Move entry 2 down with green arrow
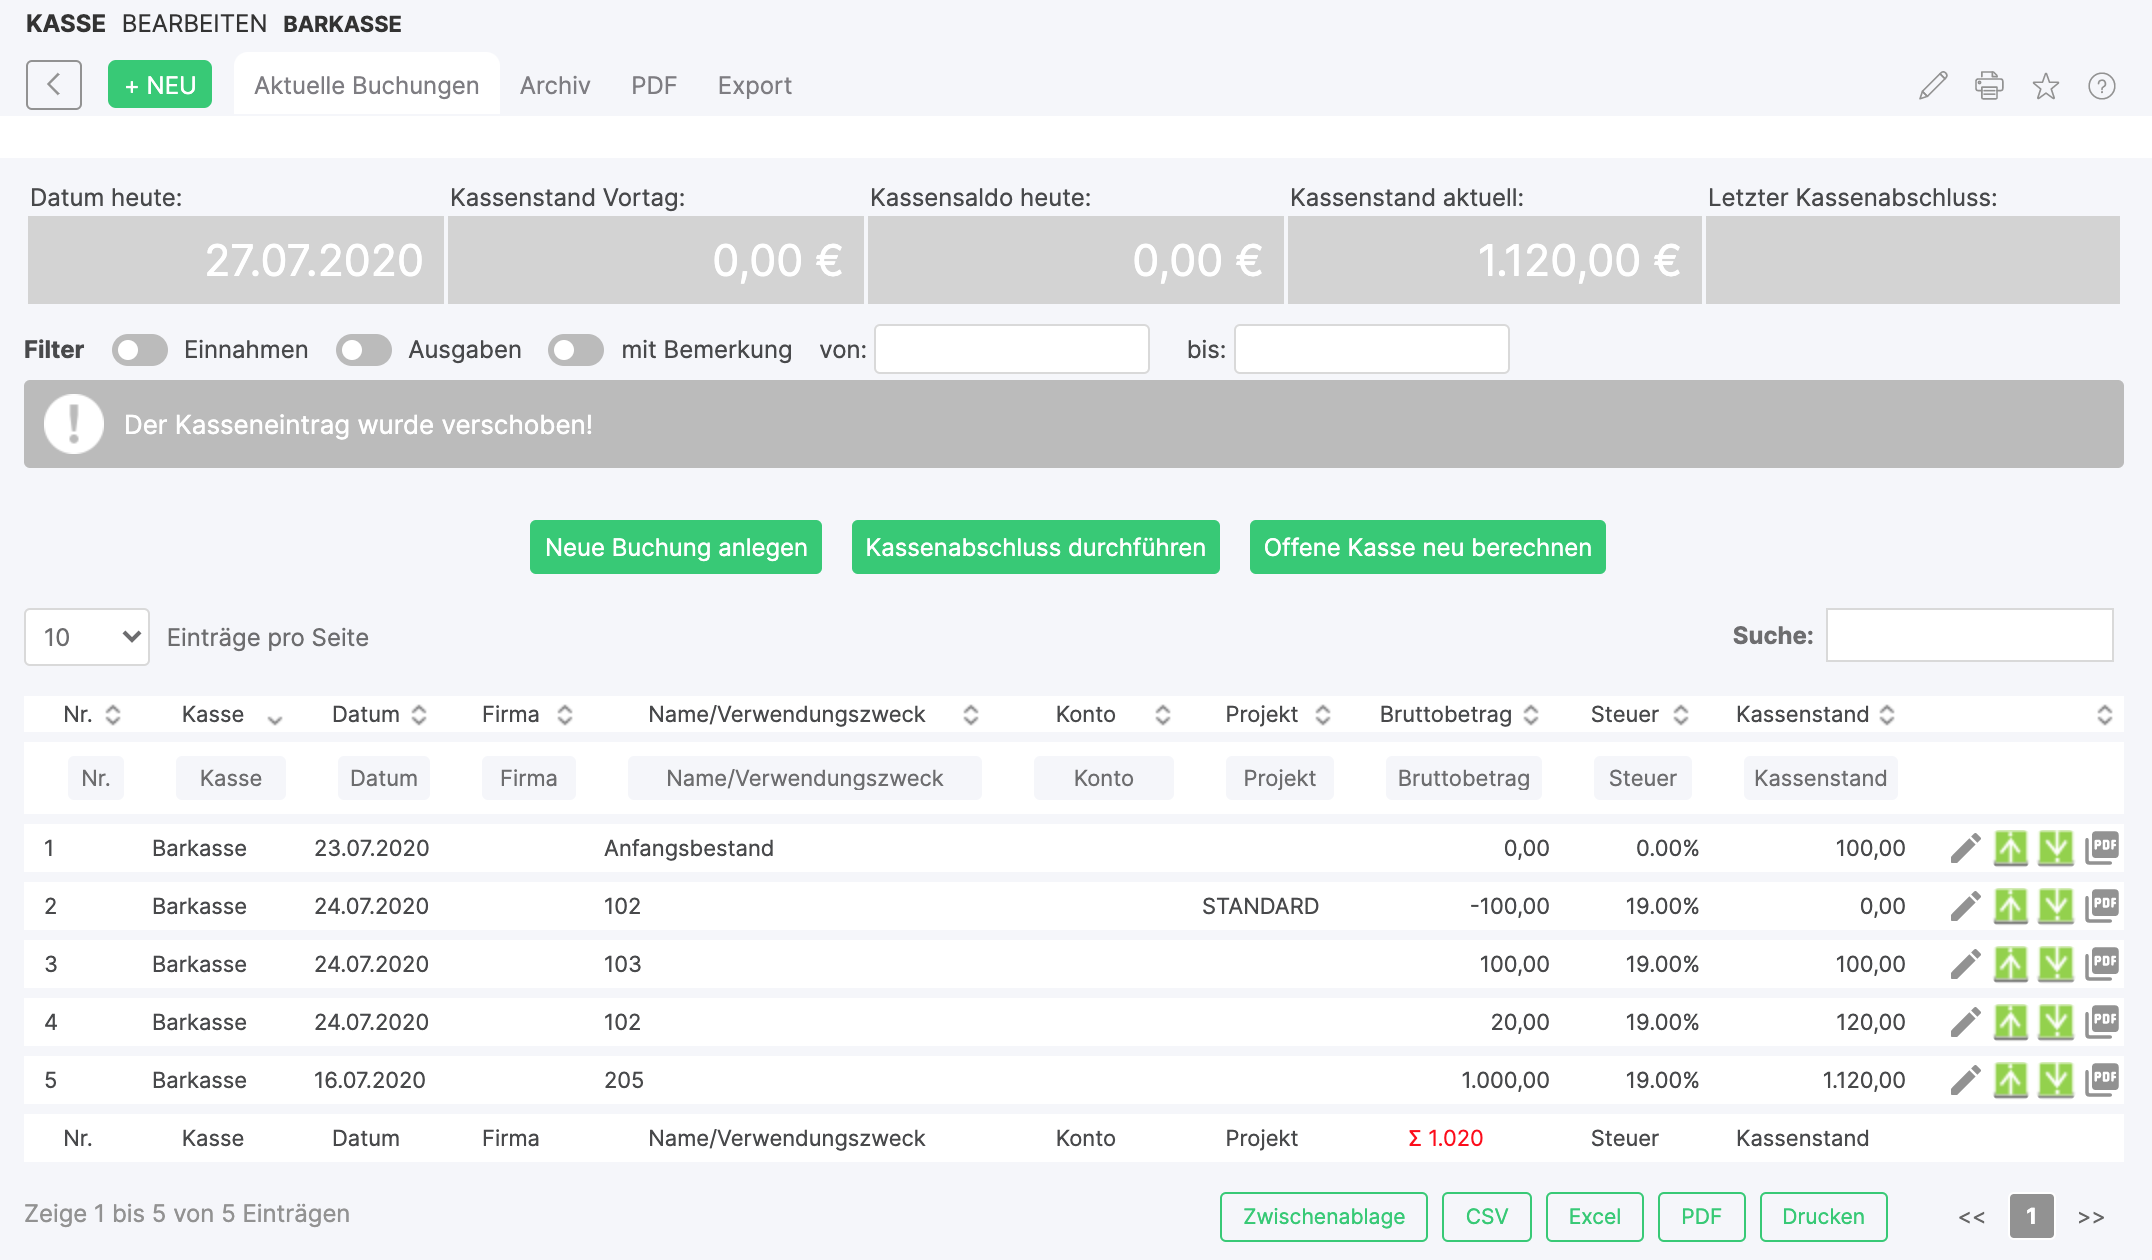This screenshot has width=2152, height=1260. pos(2055,906)
